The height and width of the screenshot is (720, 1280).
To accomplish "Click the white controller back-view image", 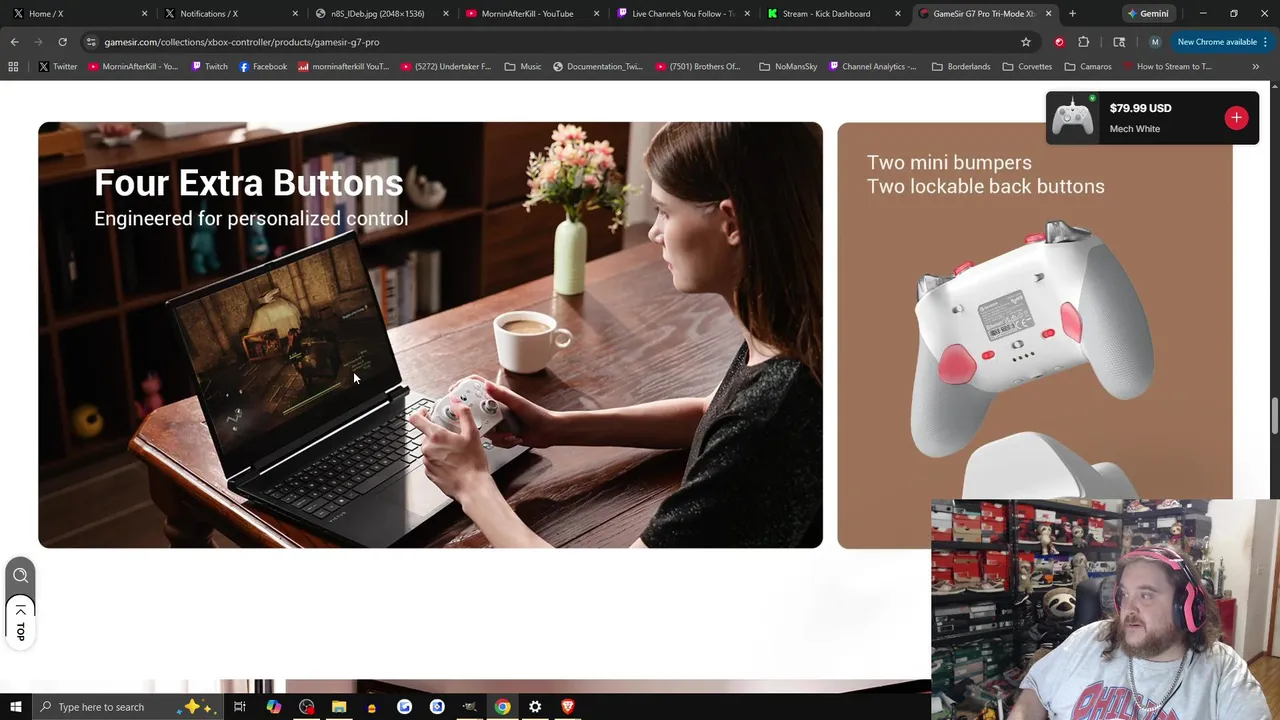I will (1033, 340).
